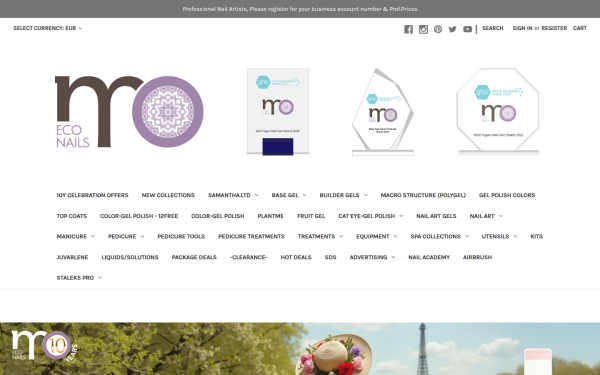Expand the Base Gel menu

coord(289,195)
